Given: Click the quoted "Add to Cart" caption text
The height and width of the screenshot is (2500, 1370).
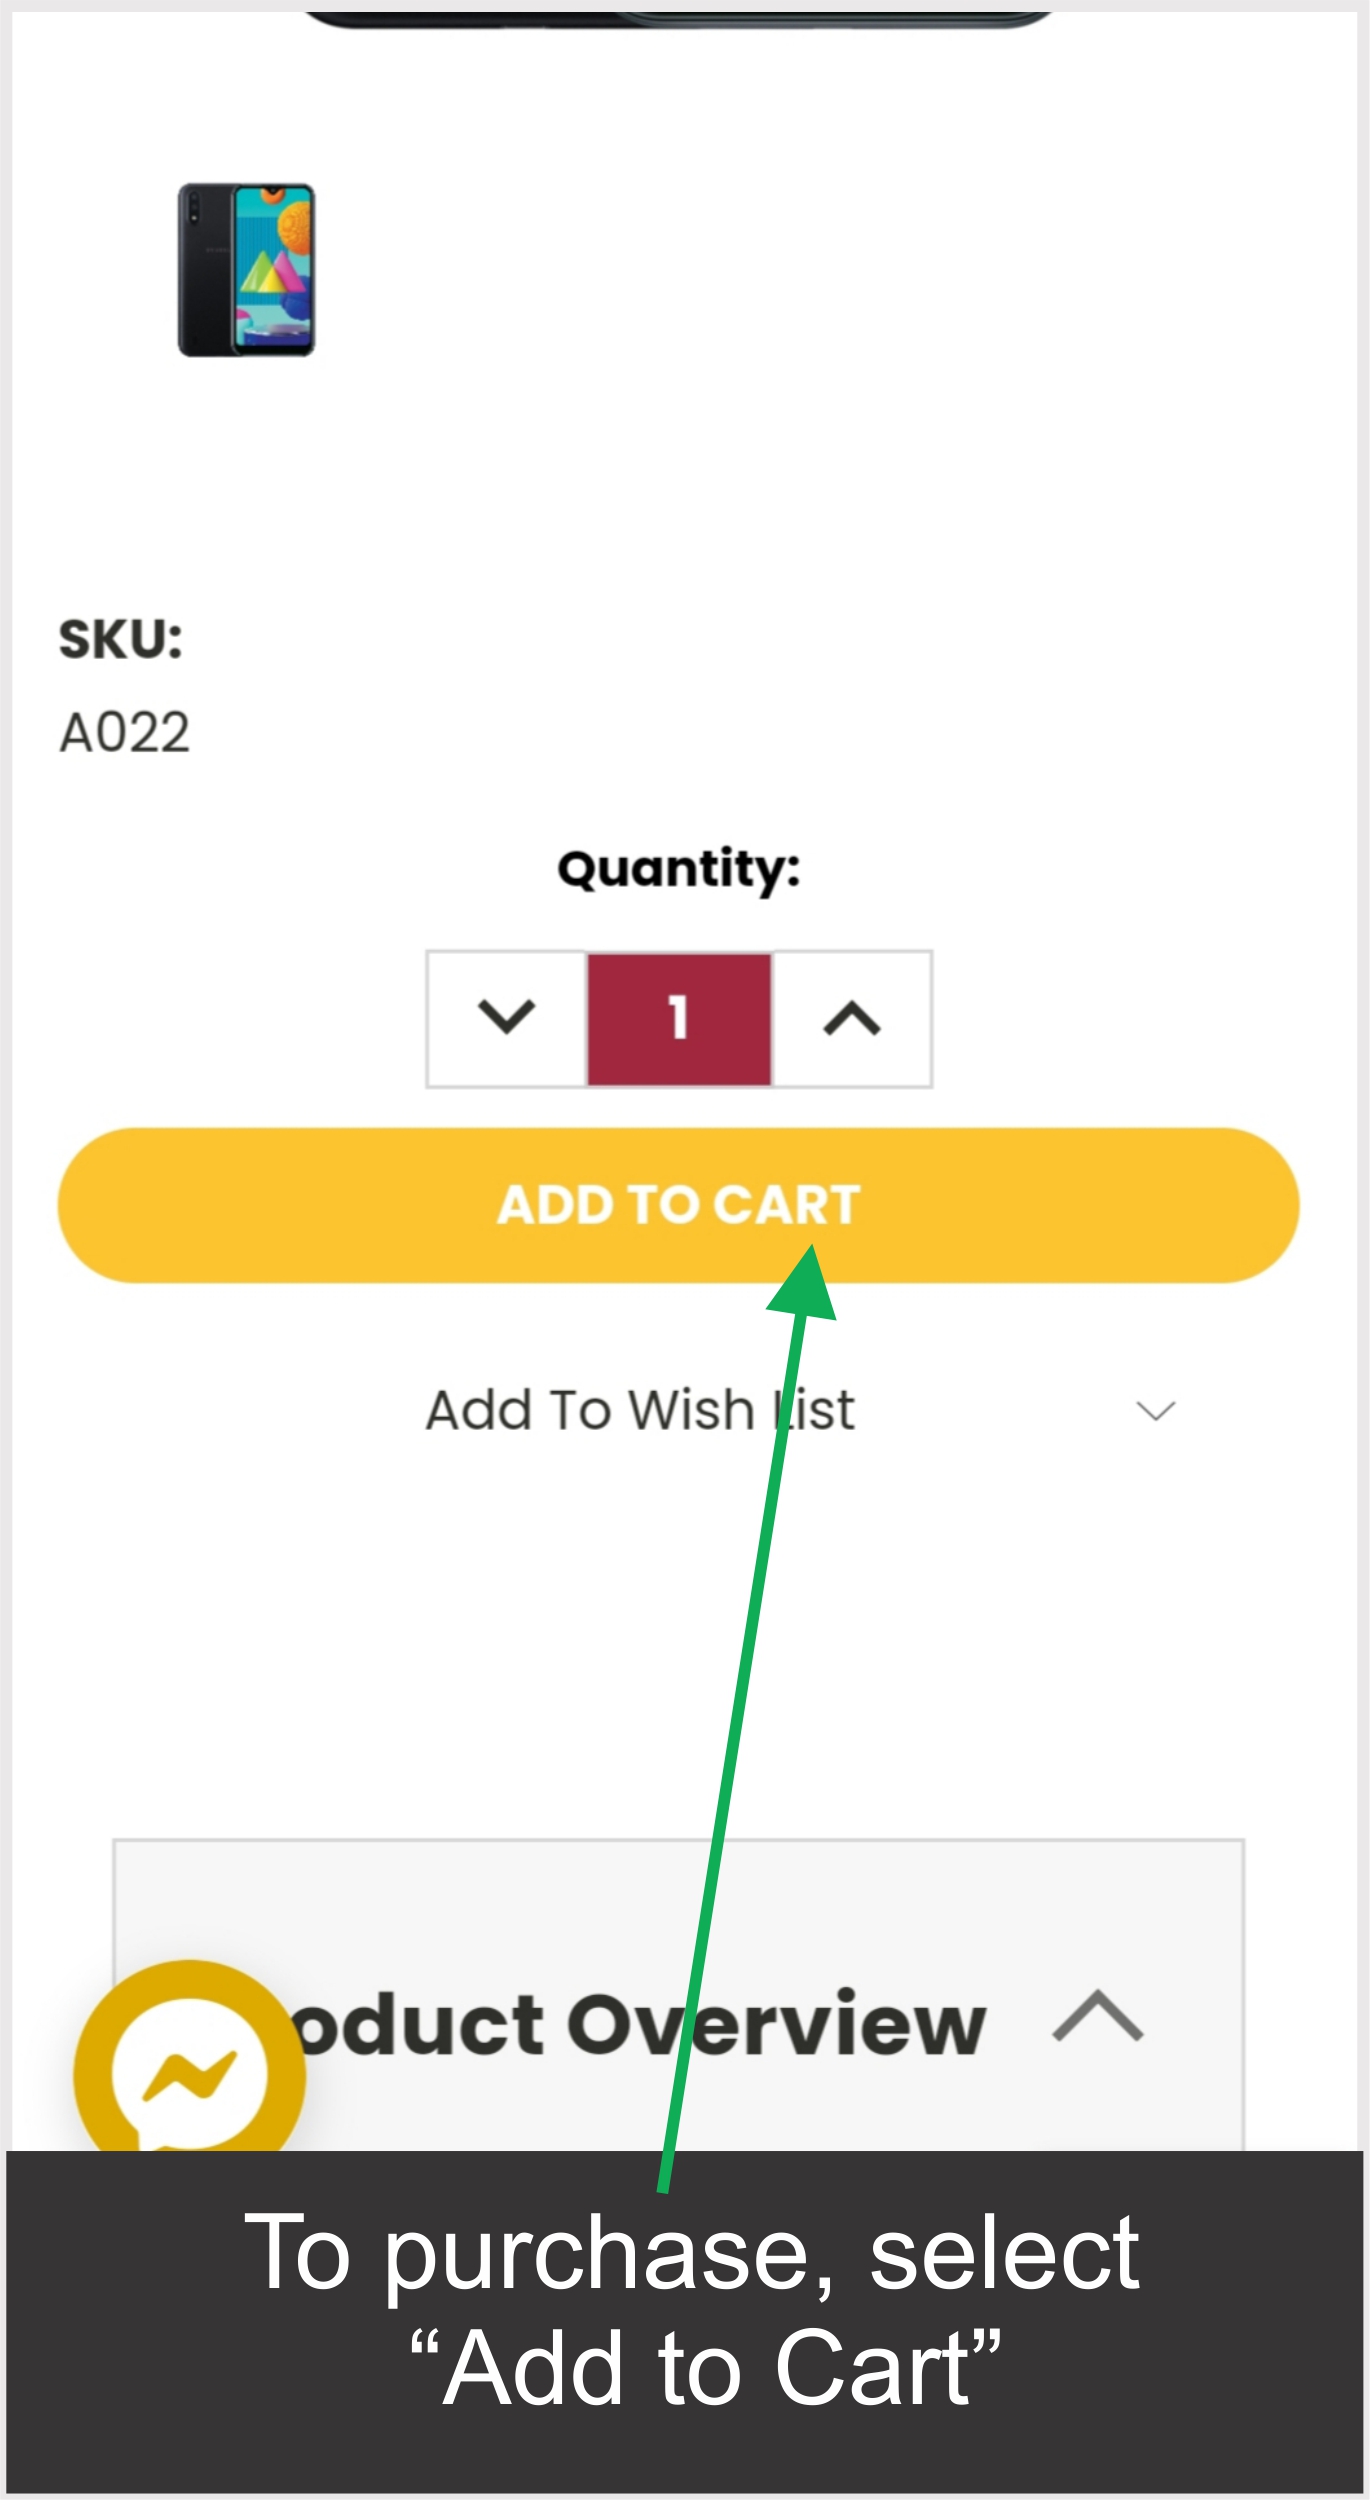Looking at the screenshot, I should 705,2368.
